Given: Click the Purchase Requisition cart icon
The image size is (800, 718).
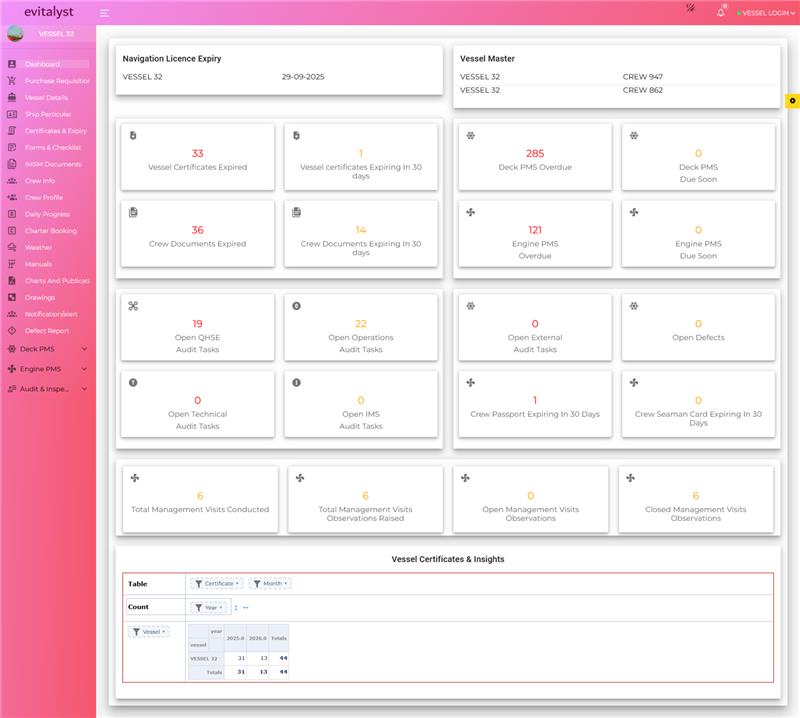Looking at the screenshot, I should [12, 81].
